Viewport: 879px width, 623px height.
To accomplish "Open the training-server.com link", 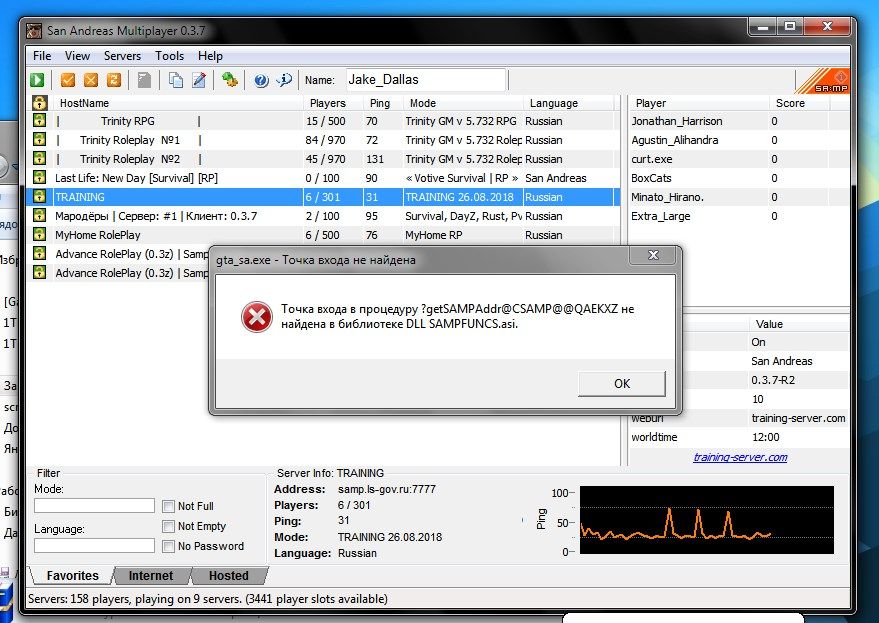I will coord(740,457).
